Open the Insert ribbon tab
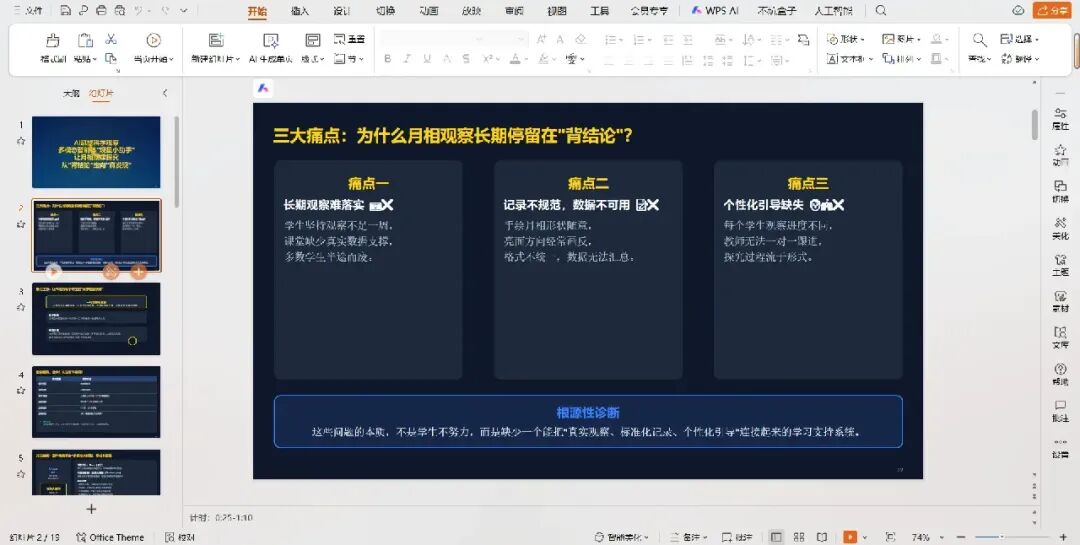 point(300,11)
